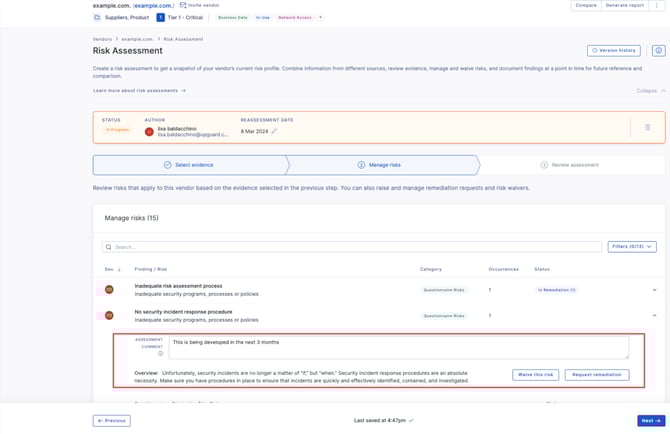Image resolution: width=670 pixels, height=434 pixels.
Task: Click the Request remediation button
Action: pos(597,375)
